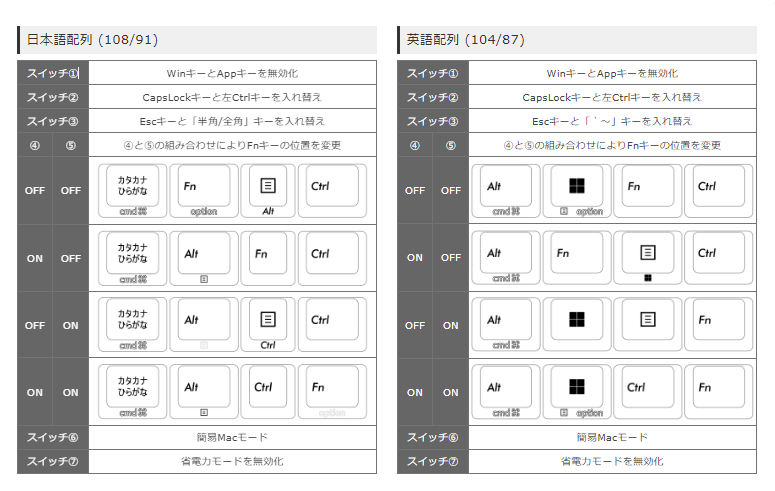
Task: Click the ④ column header in Japanese table
Action: [x=35, y=145]
